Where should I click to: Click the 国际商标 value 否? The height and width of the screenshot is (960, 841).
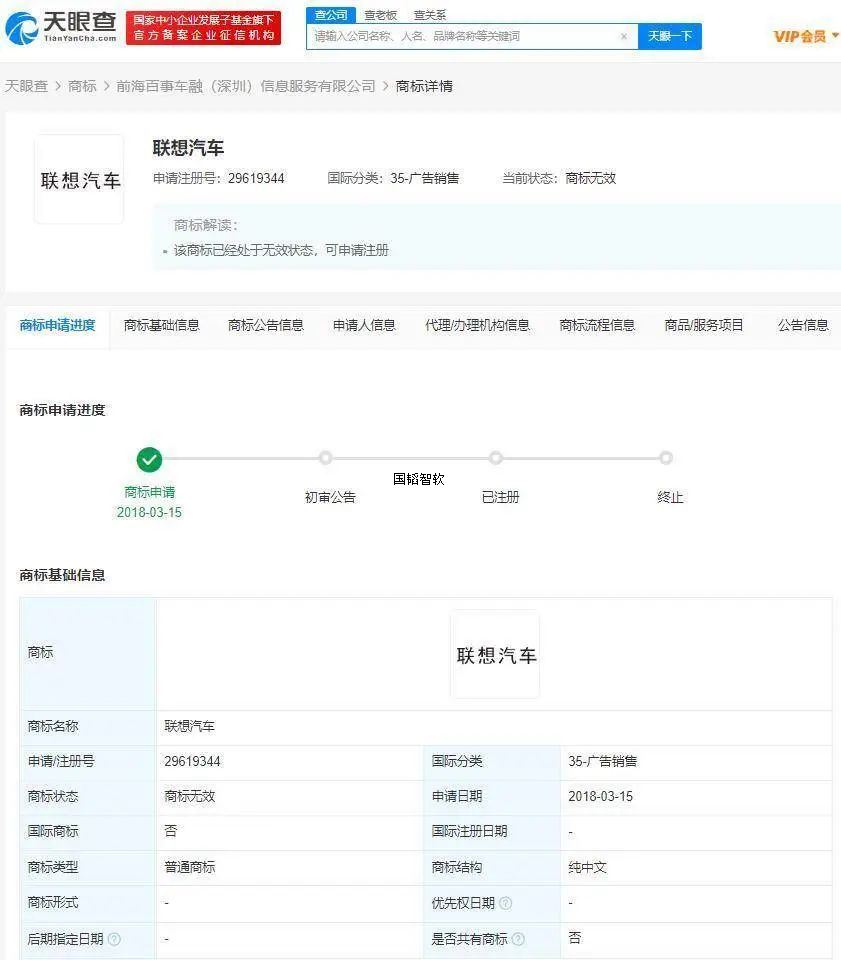tap(170, 831)
